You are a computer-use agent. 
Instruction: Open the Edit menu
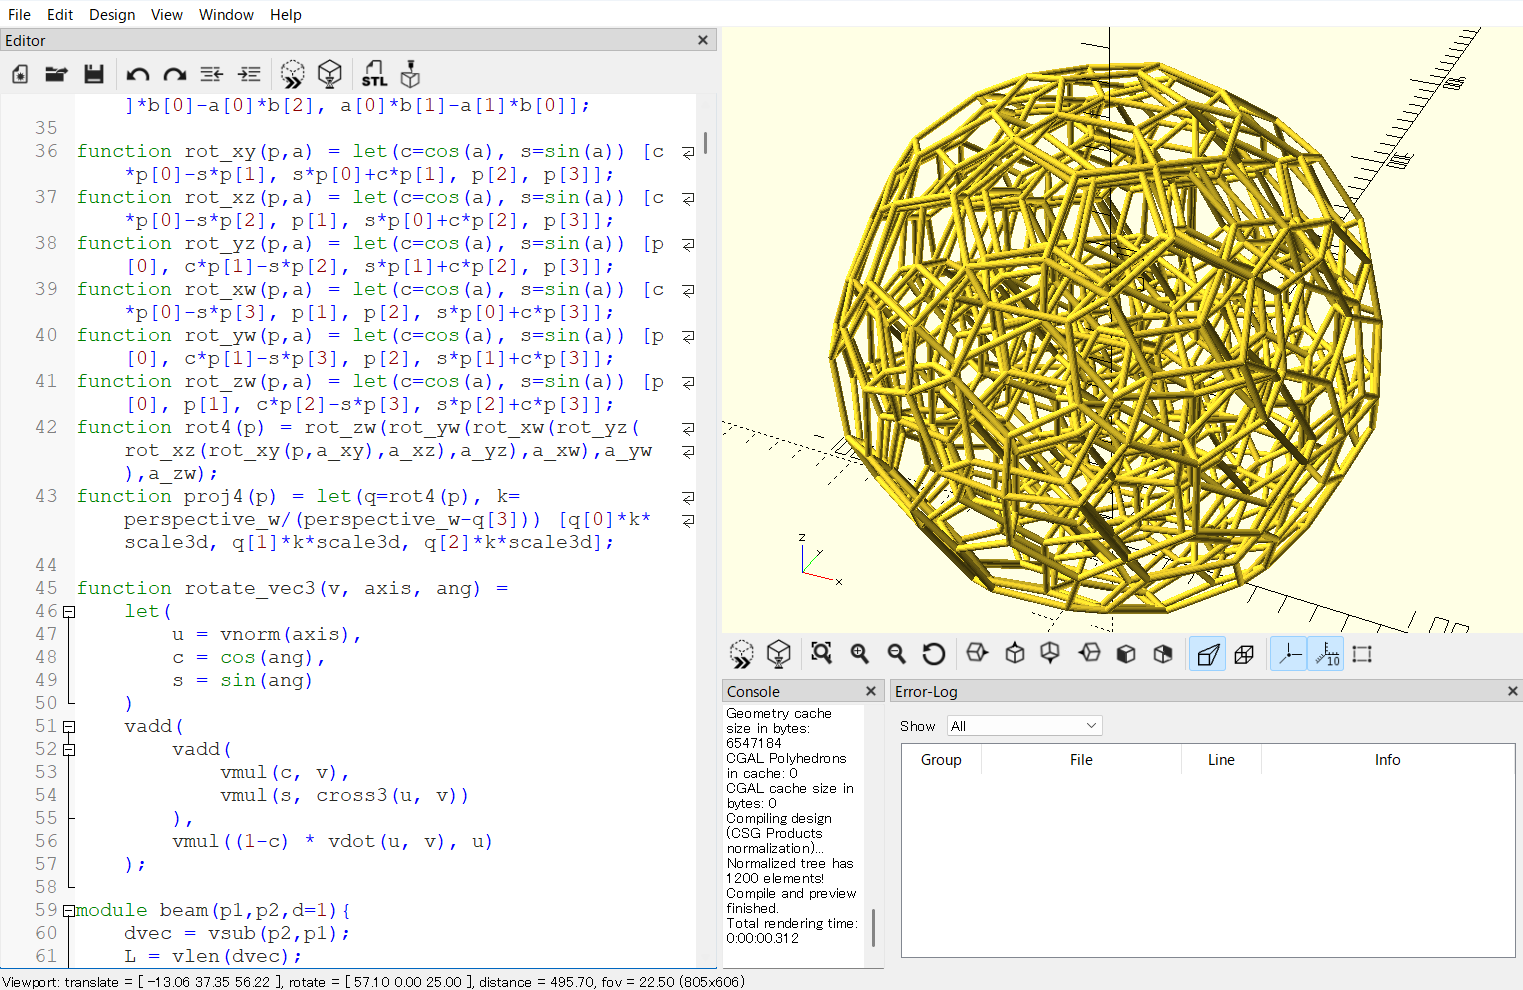coord(60,14)
